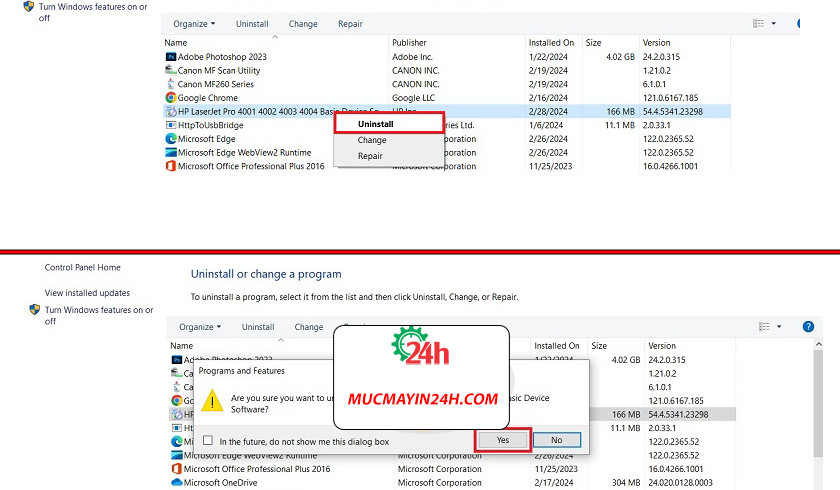Open the blue help question mark icon
This screenshot has height=490, width=840.
[x=808, y=327]
